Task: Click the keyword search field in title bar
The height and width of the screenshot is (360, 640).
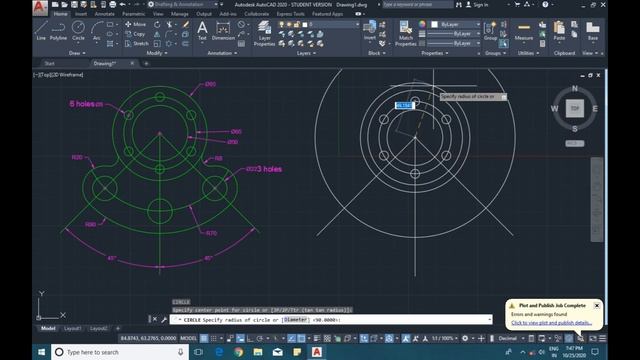Action: 417,4
